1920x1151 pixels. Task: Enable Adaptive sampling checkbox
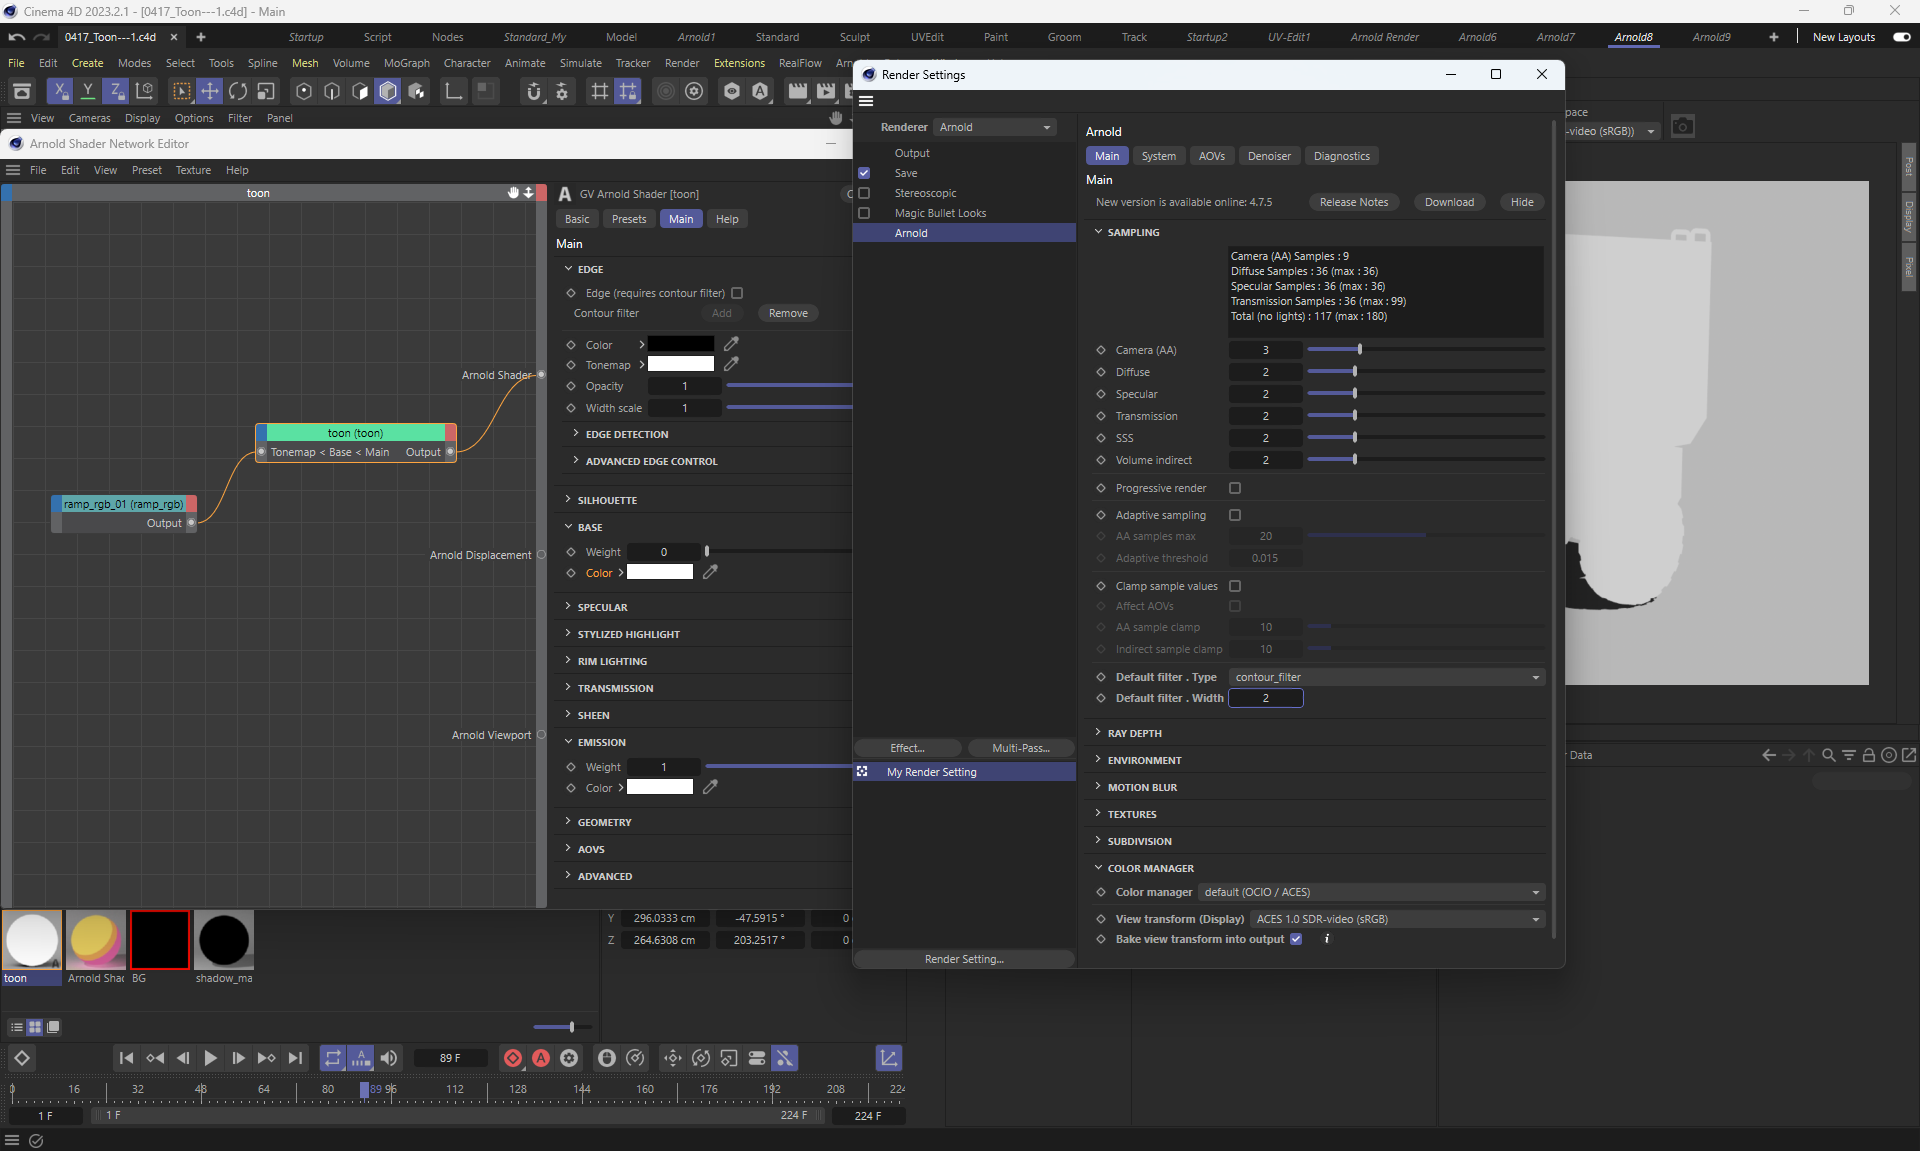[x=1235, y=515]
